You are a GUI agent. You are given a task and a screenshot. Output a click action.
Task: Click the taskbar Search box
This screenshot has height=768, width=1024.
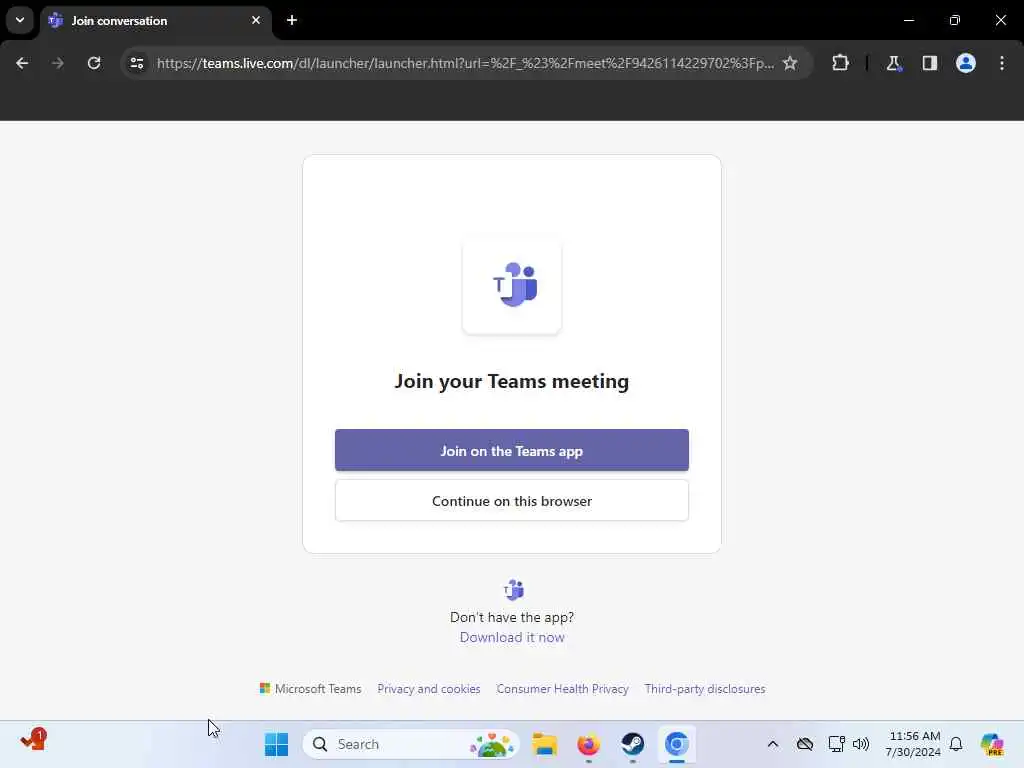click(x=411, y=744)
